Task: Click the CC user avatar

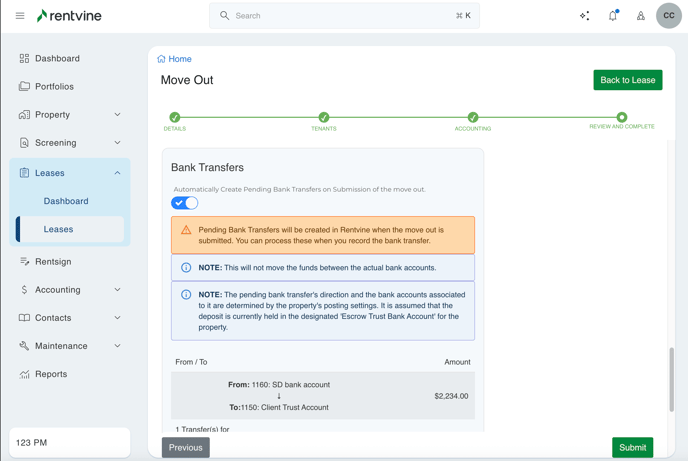Action: (x=668, y=16)
